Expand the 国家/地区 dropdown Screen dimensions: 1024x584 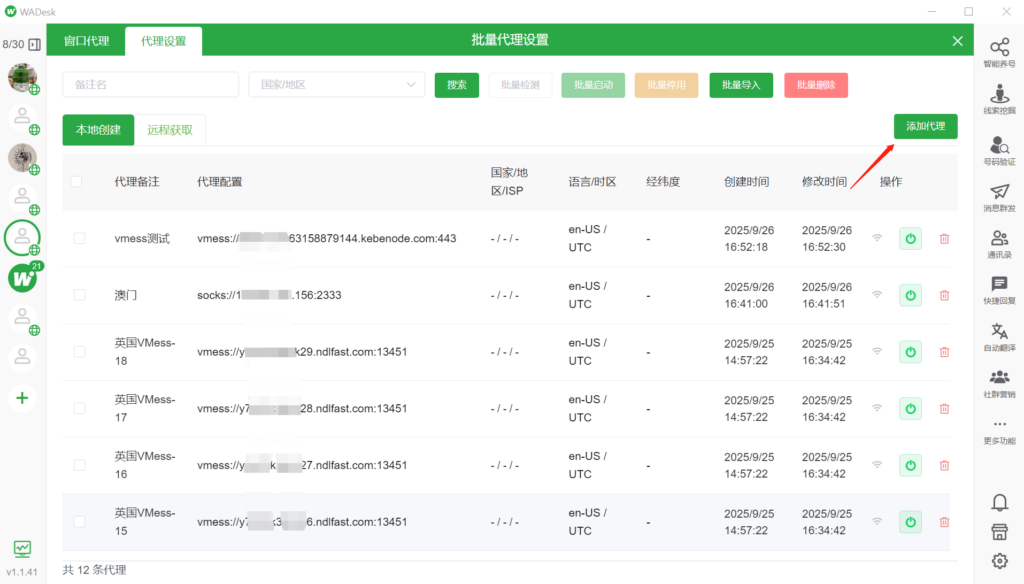(x=337, y=85)
